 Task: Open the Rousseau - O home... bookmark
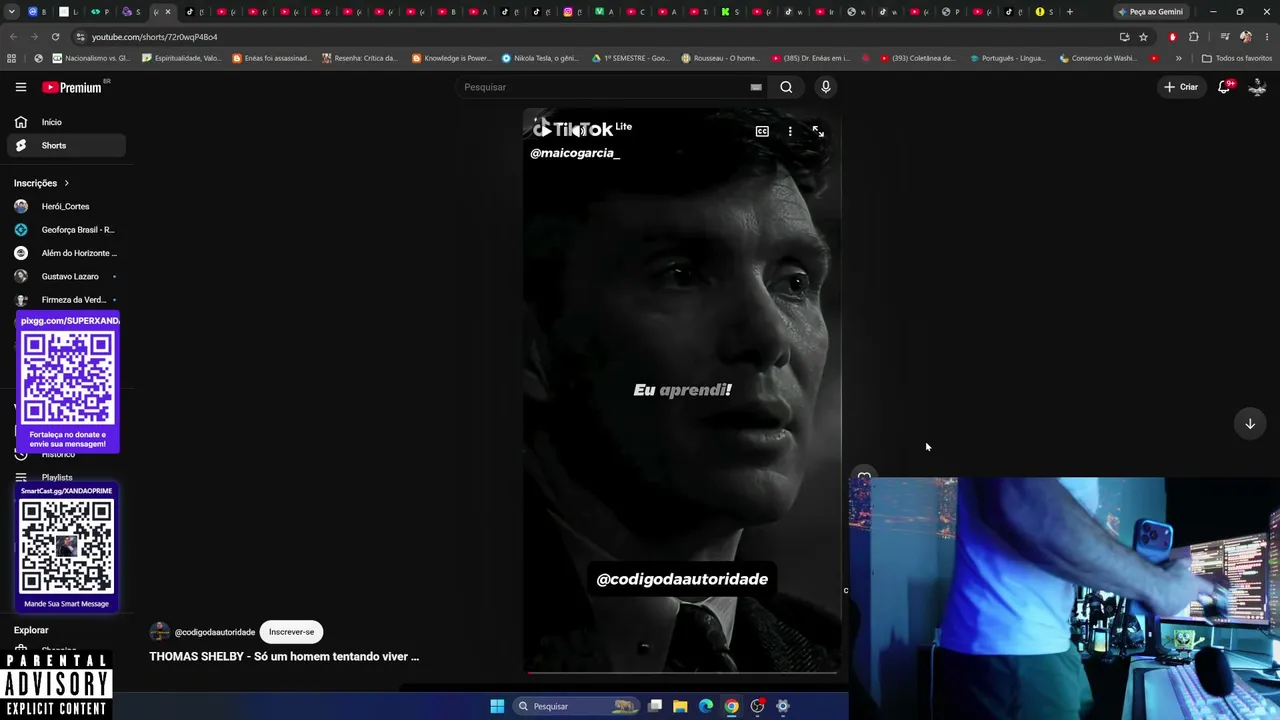coord(720,58)
